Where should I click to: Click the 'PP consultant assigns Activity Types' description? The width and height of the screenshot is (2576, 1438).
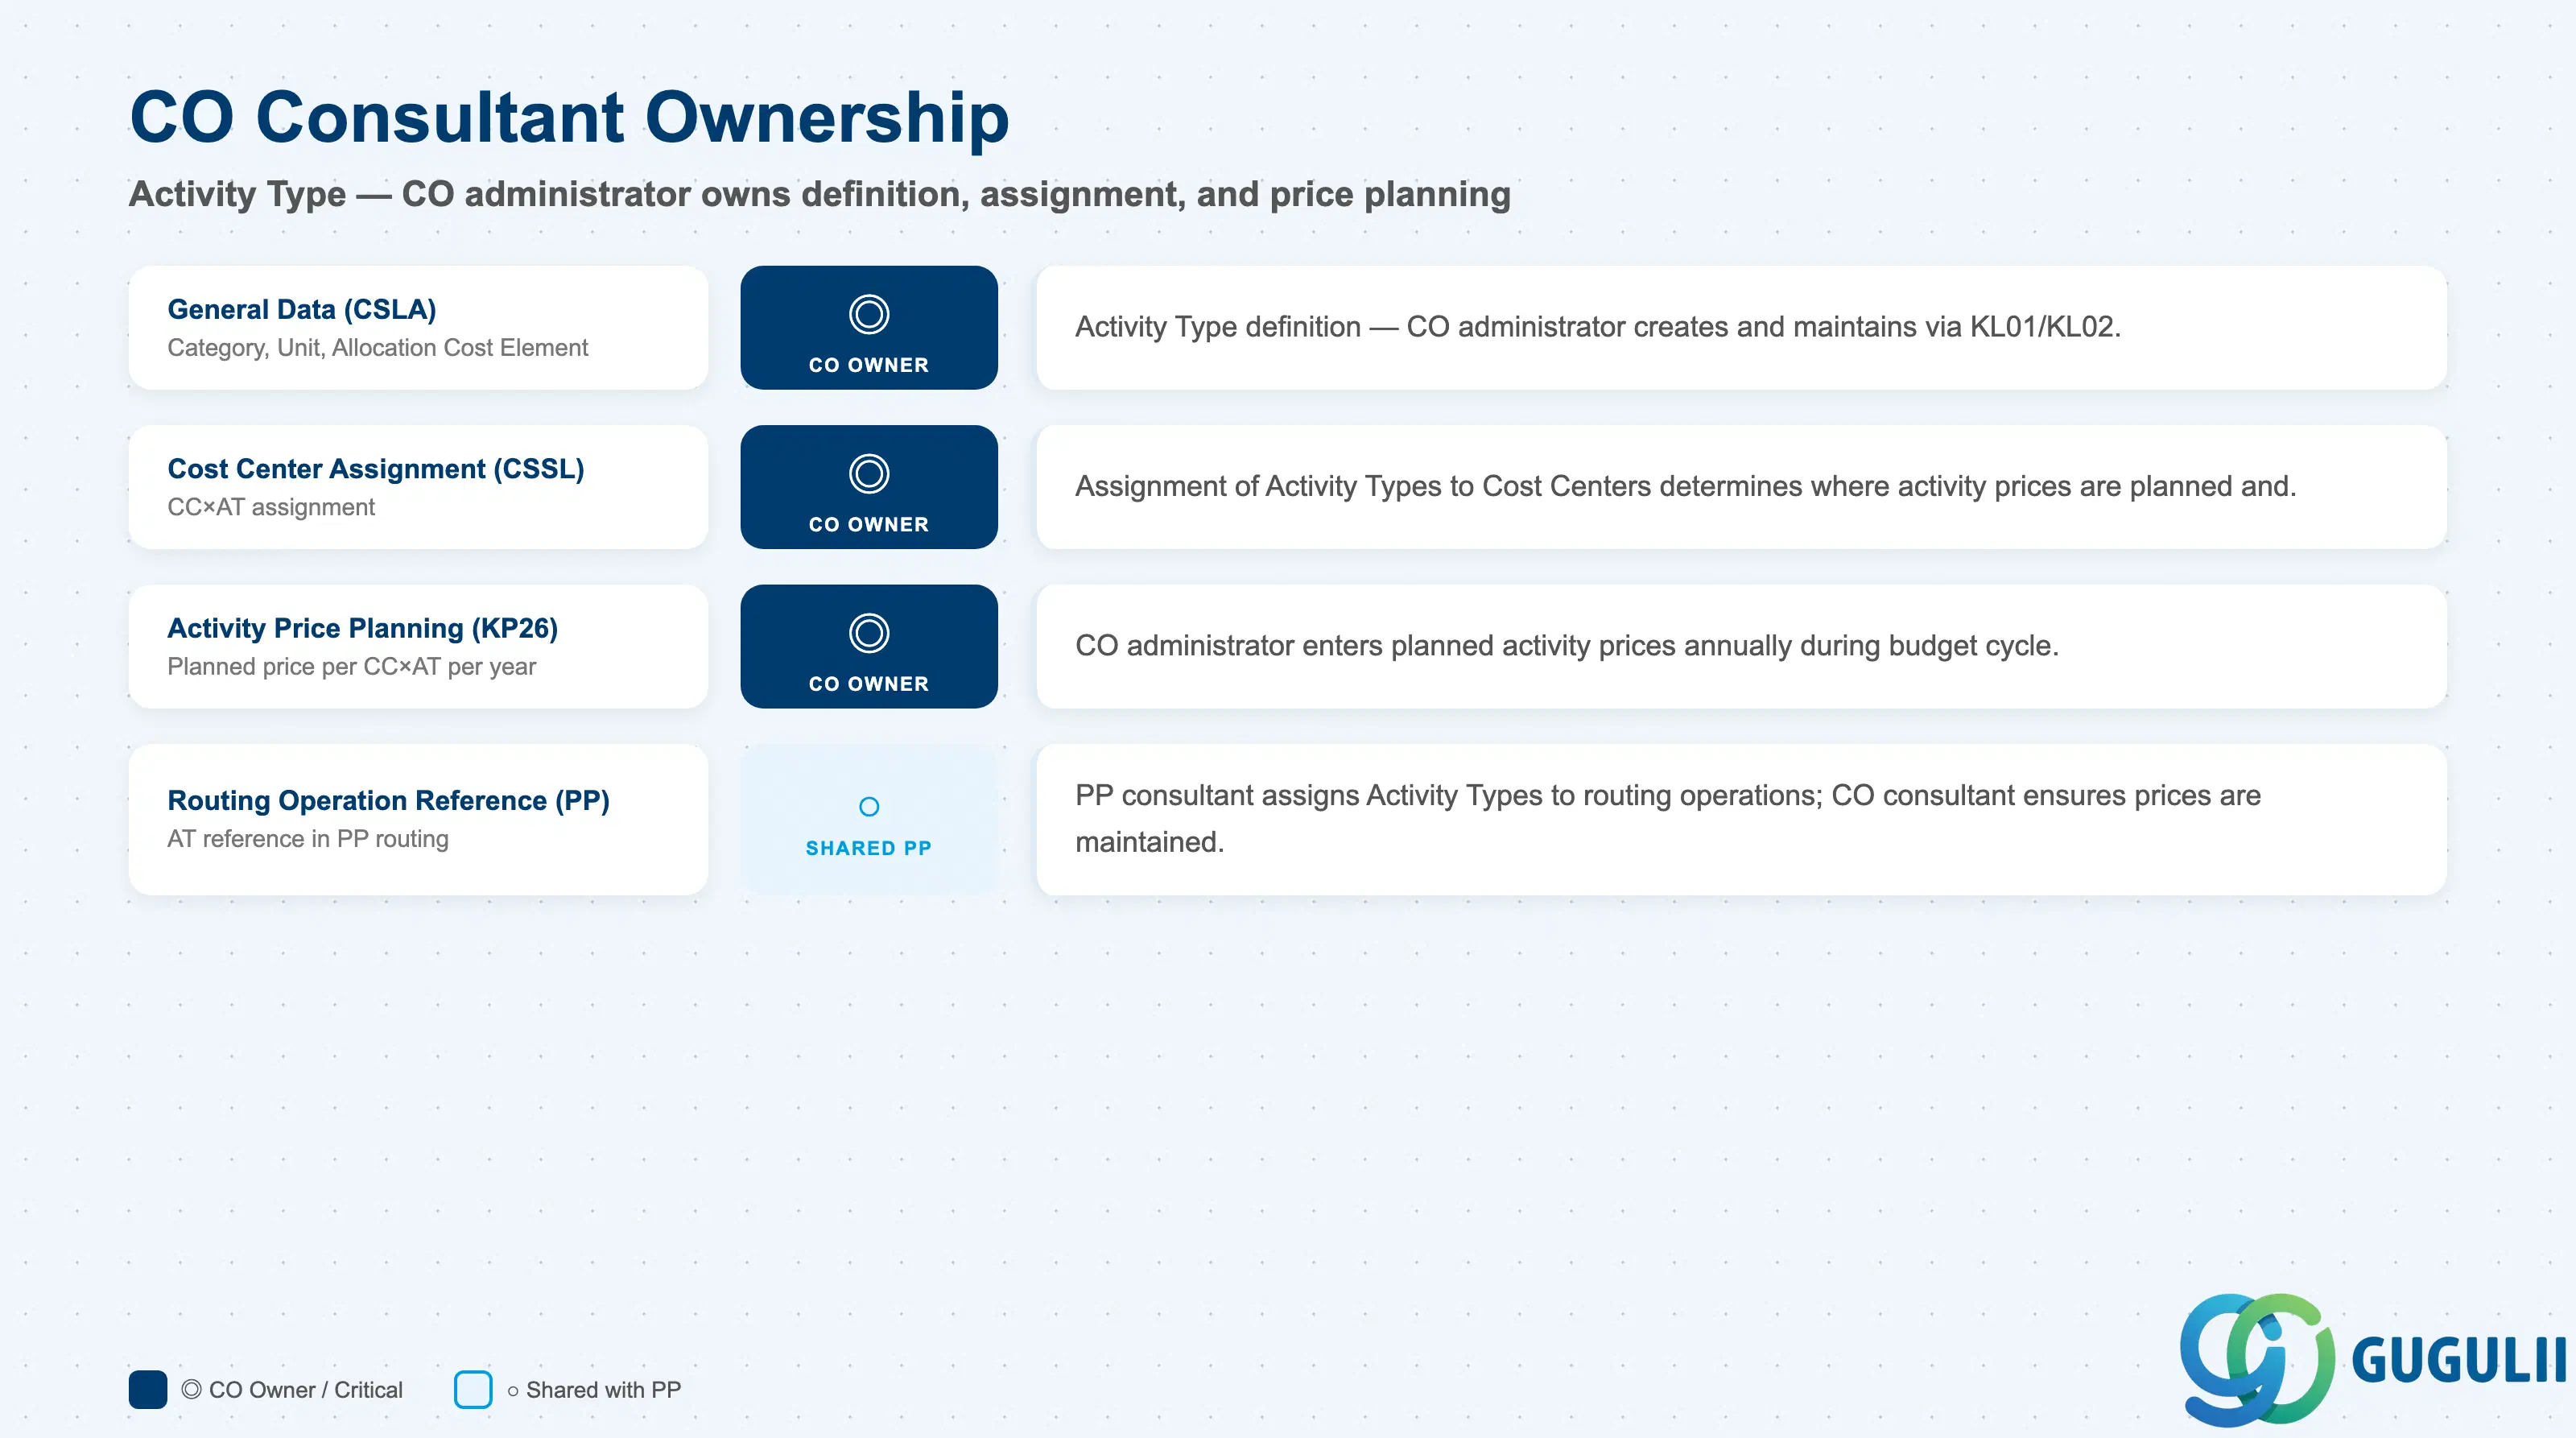coord(1668,818)
